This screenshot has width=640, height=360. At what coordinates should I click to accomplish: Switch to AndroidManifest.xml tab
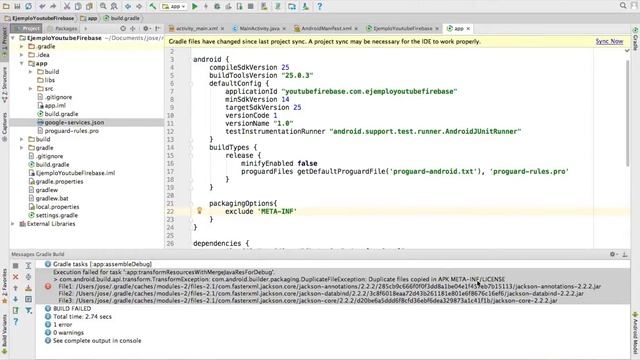(x=326, y=29)
